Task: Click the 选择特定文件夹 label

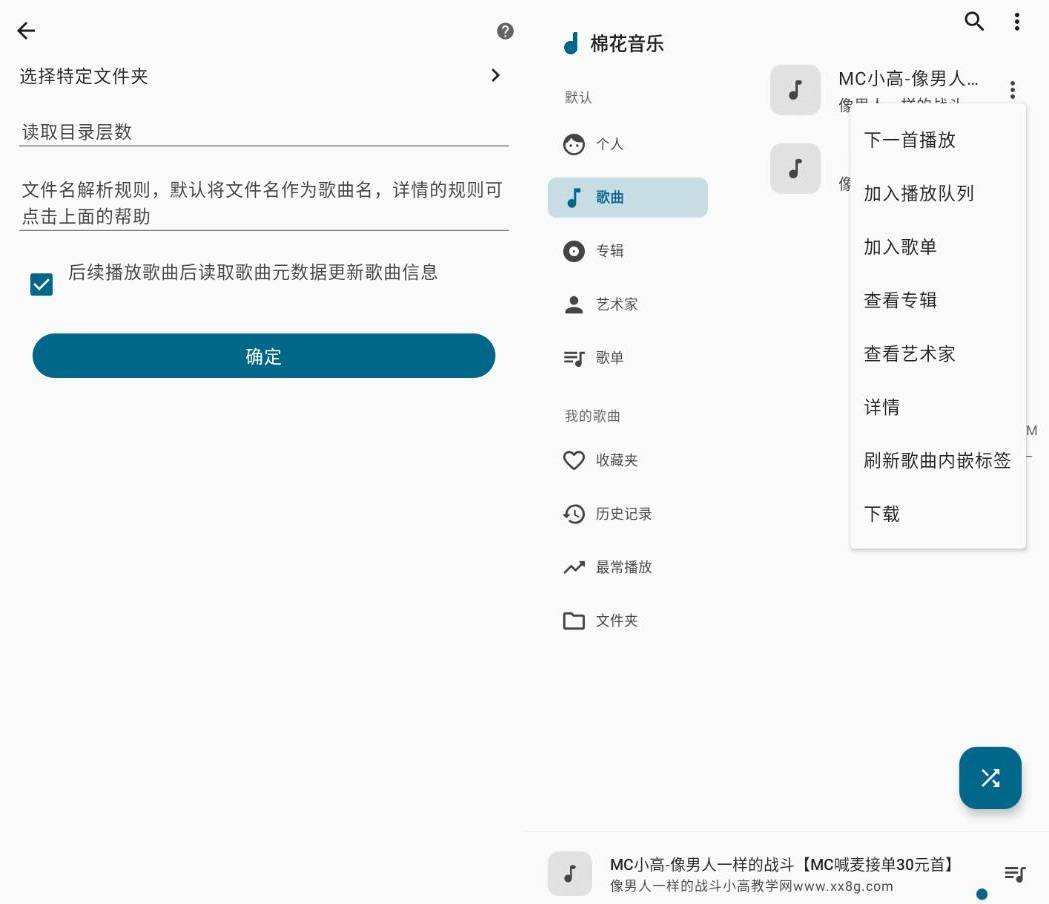Action: coord(84,76)
